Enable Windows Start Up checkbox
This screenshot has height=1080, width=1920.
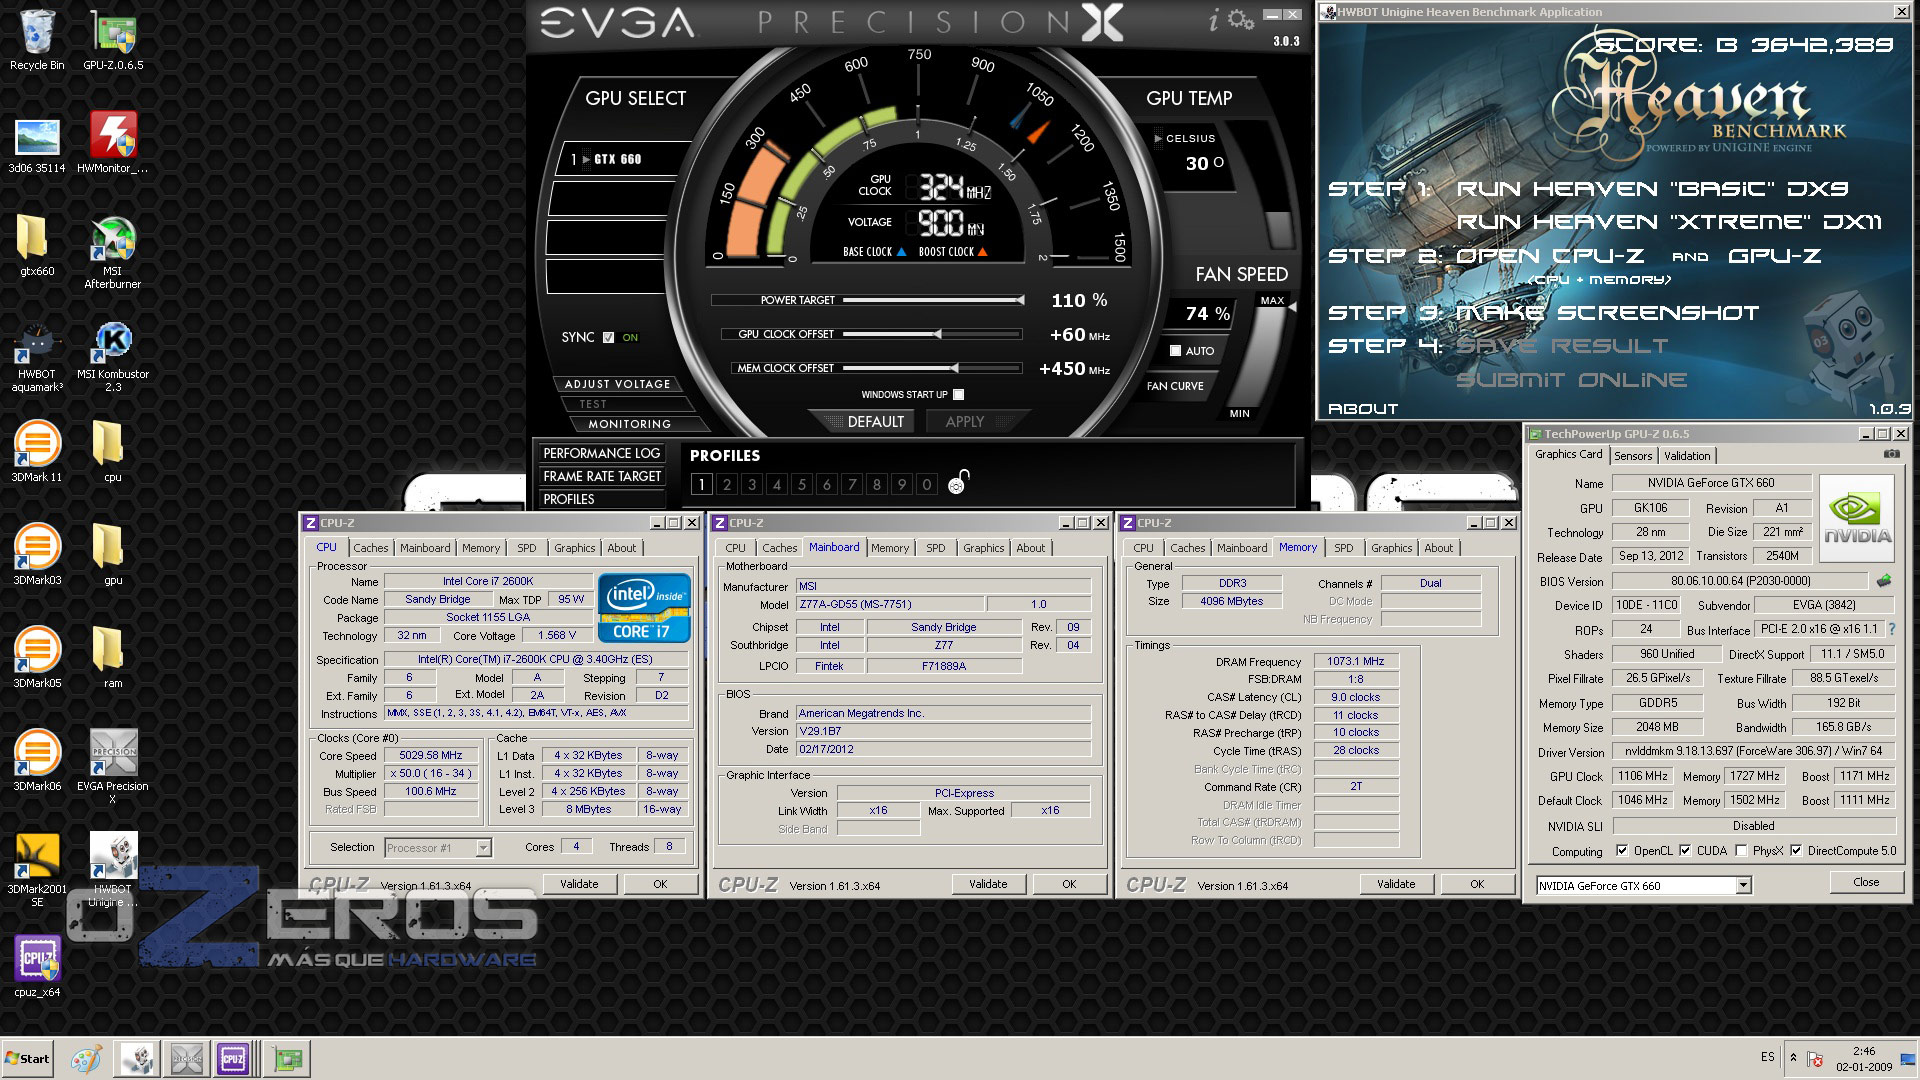958,395
